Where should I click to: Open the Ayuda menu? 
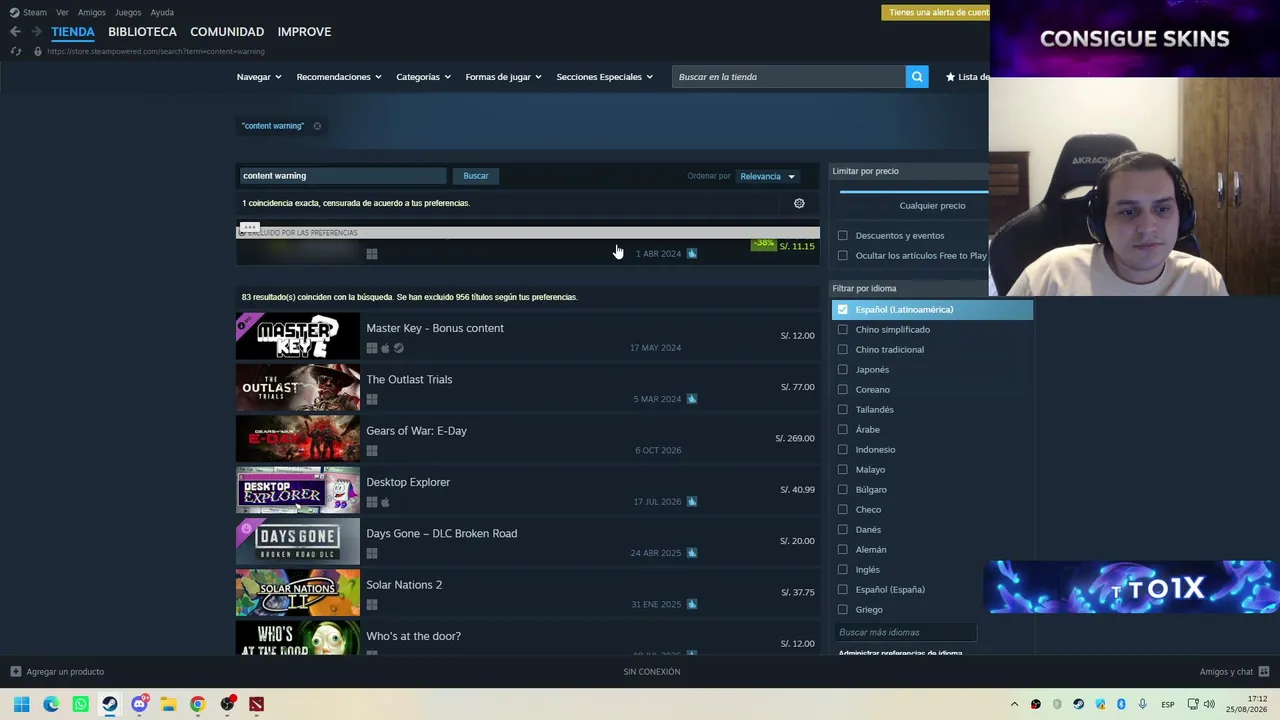click(162, 12)
